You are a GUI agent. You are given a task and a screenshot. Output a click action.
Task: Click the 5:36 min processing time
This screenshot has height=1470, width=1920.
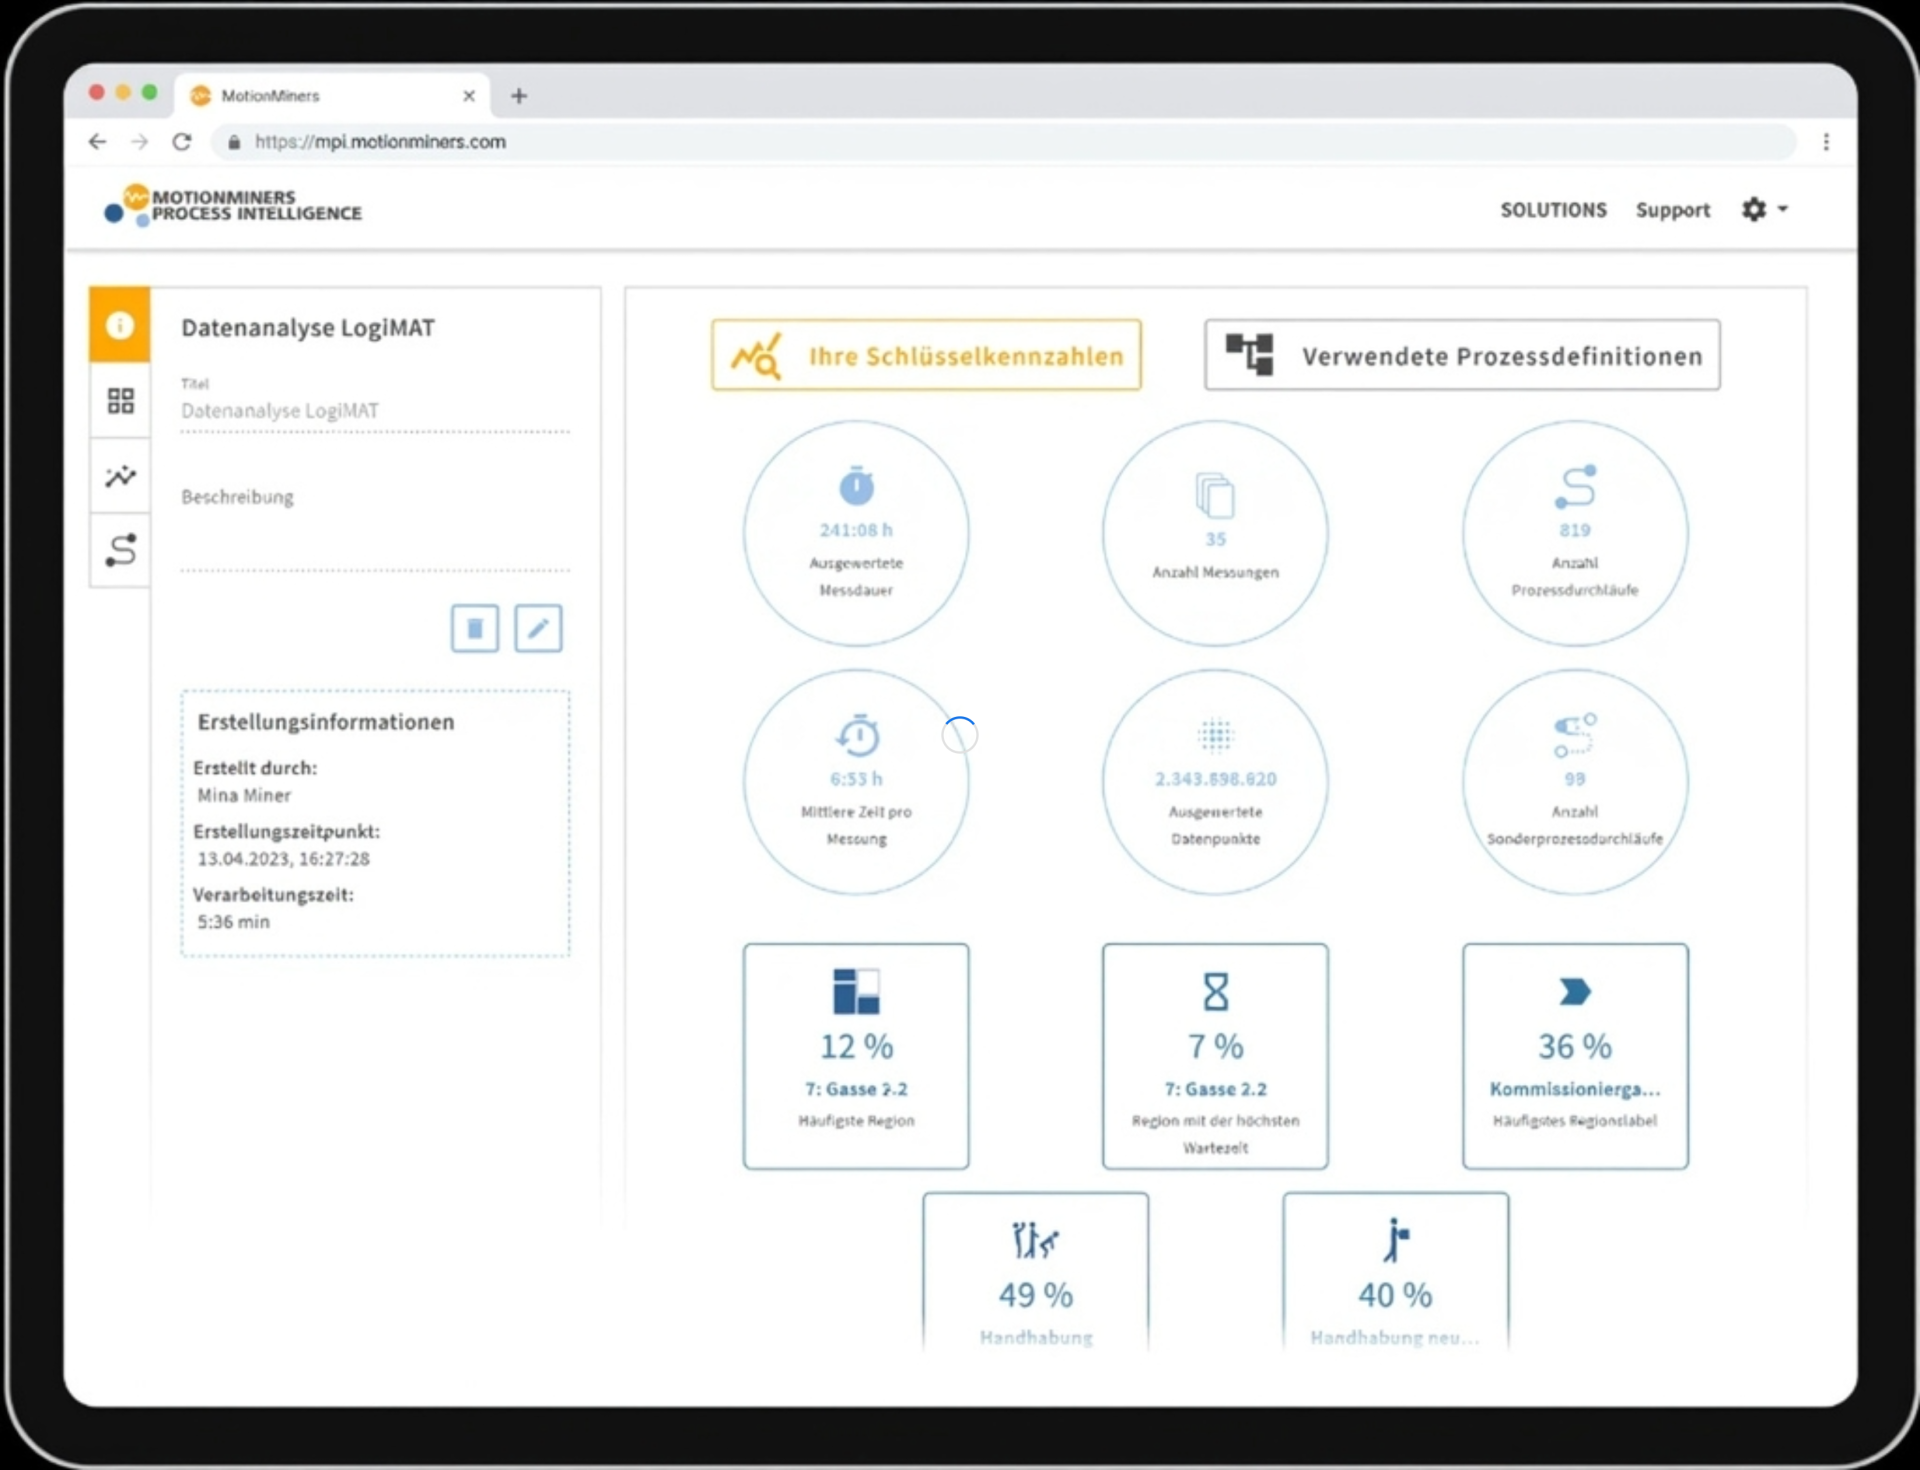[x=233, y=922]
